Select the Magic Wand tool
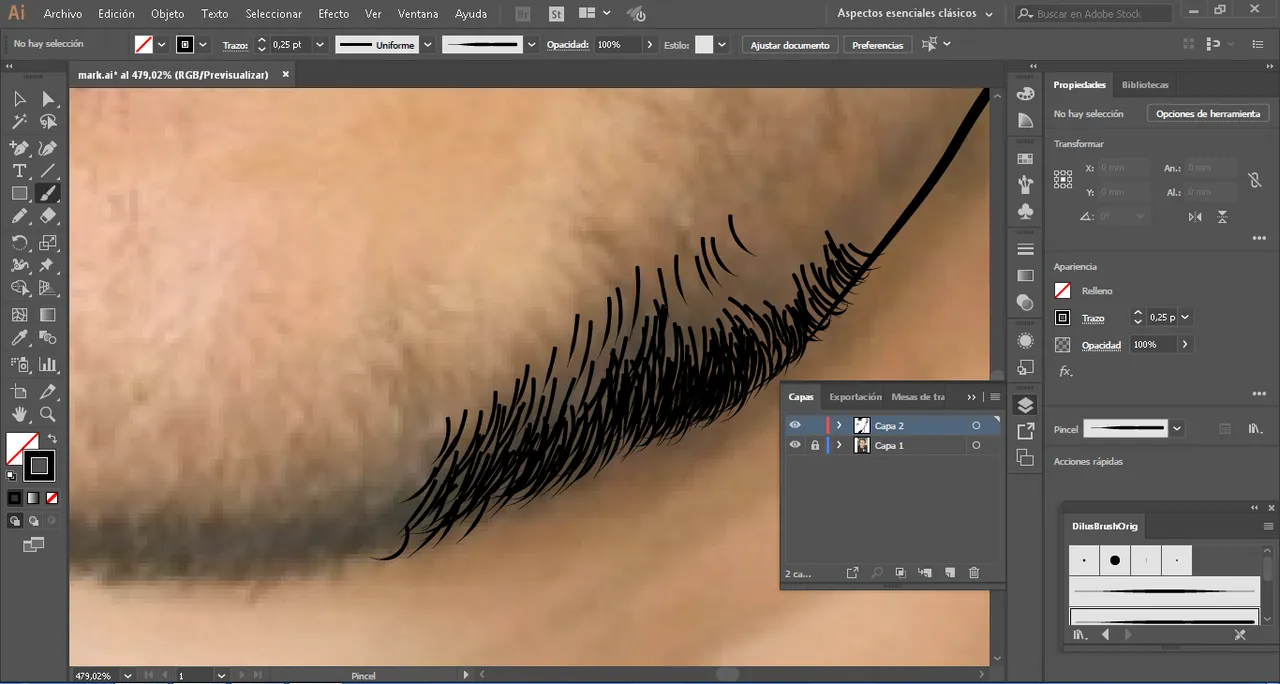This screenshot has width=1280, height=684. coord(19,122)
